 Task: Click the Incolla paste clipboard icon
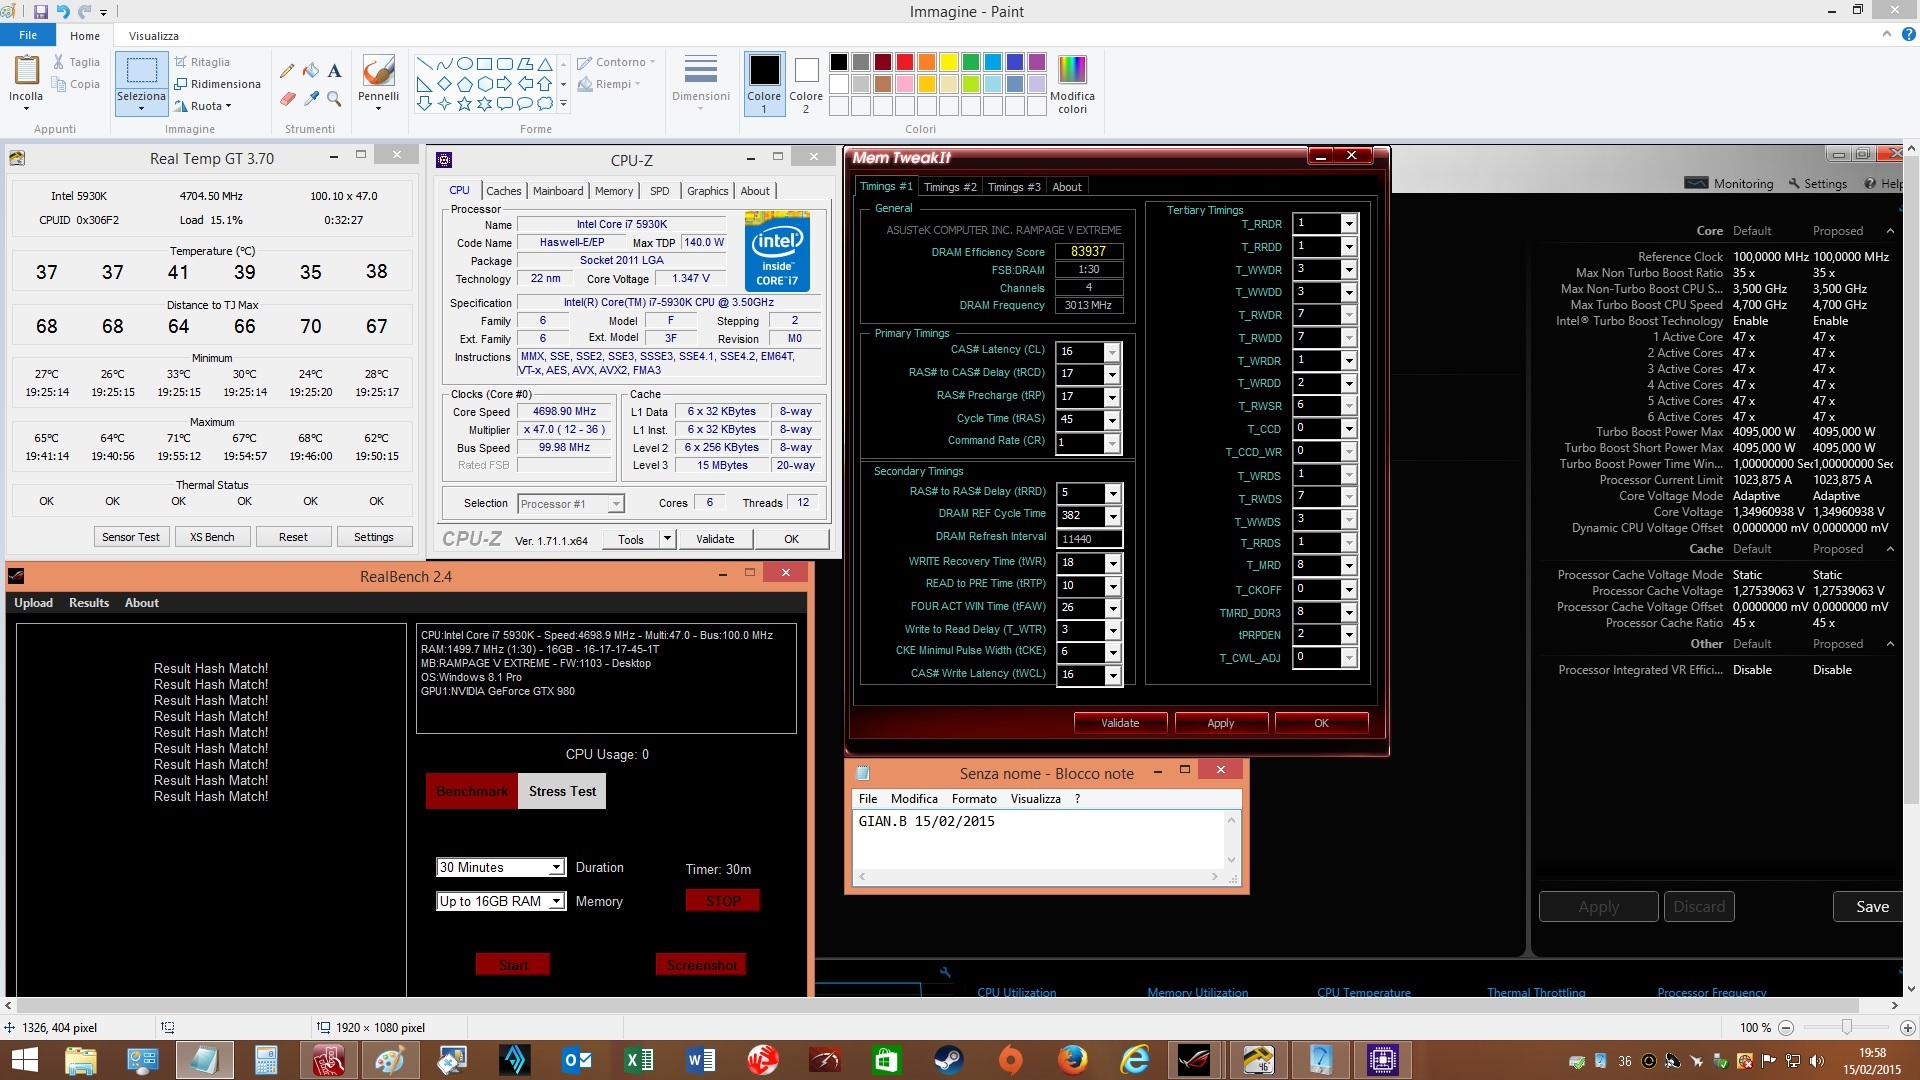[x=26, y=70]
